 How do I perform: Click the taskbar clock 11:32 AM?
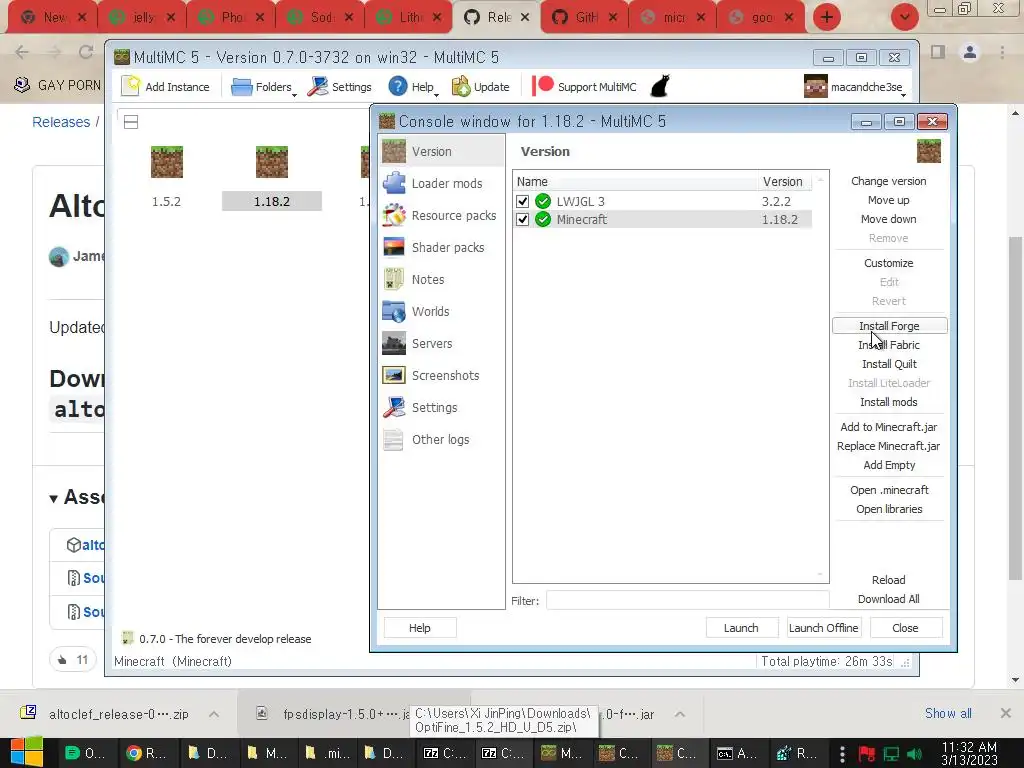[969, 753]
